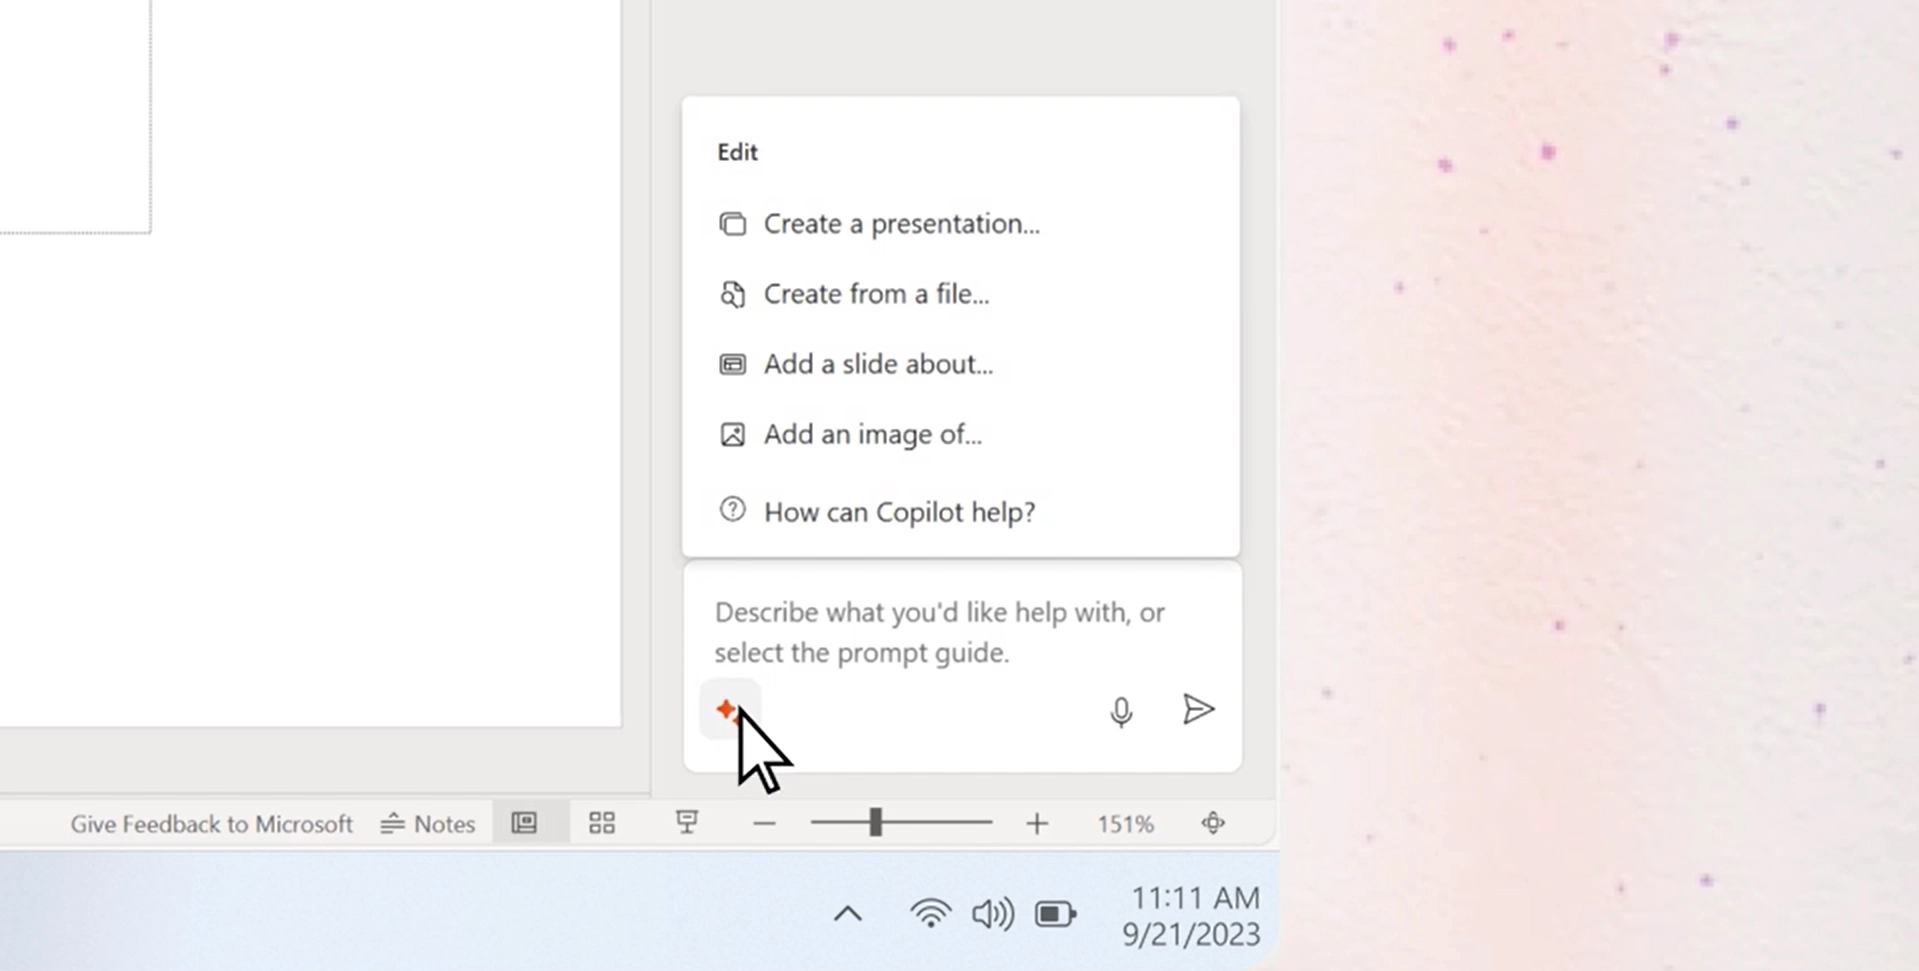
Task: Select 'Add an image of...' option
Action: pos(851,434)
